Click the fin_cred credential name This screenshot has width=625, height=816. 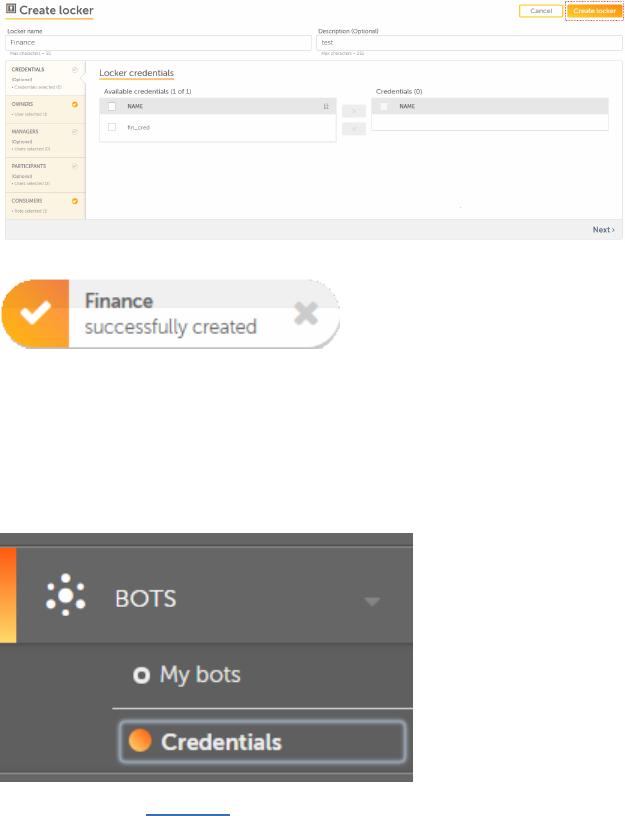(138, 128)
